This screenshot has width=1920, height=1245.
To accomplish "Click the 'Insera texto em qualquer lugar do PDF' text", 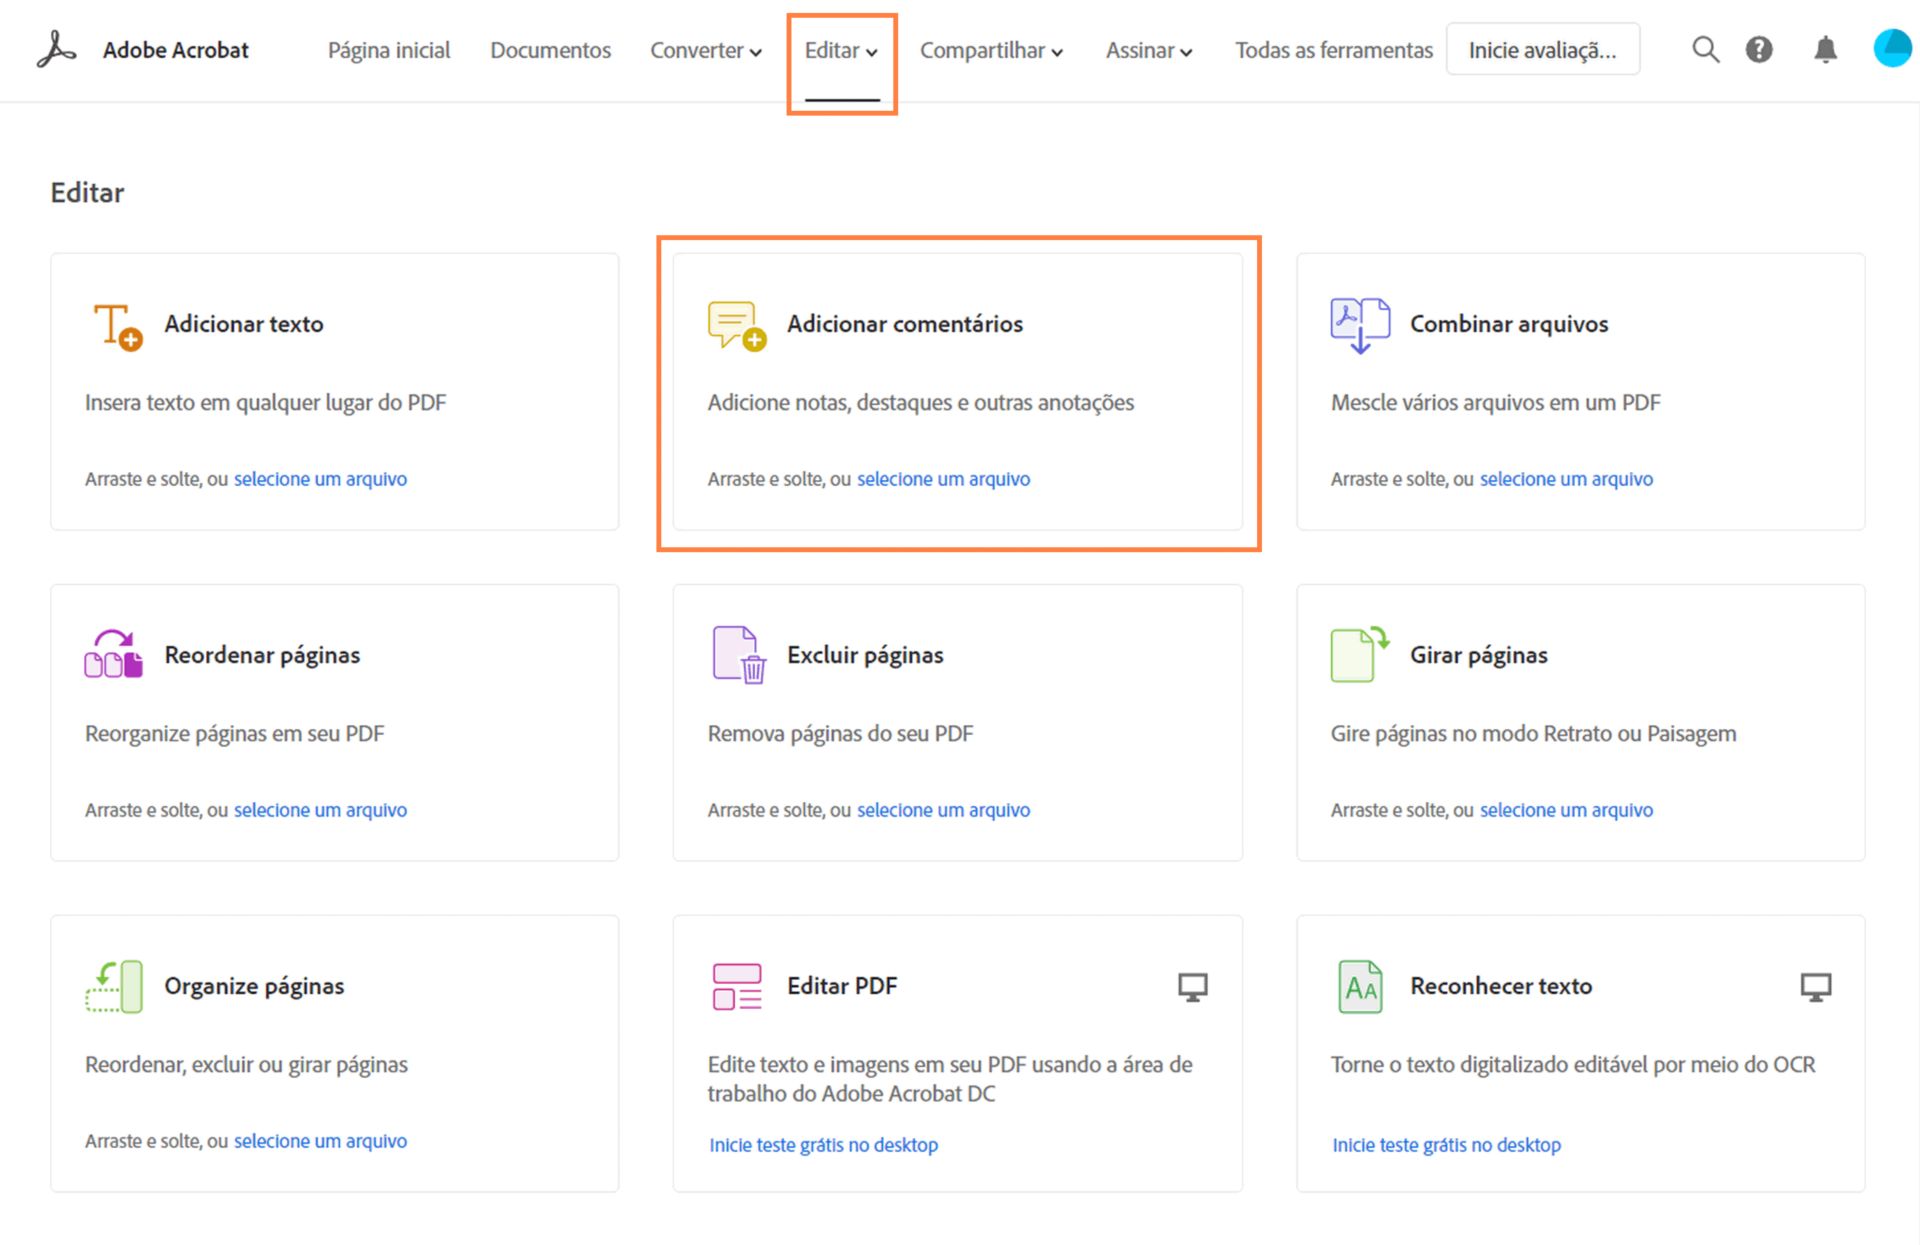I will point(265,402).
